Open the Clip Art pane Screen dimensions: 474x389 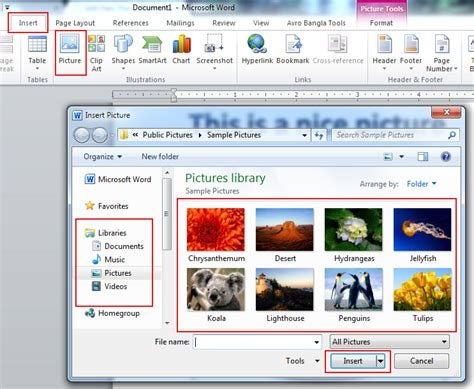click(96, 53)
